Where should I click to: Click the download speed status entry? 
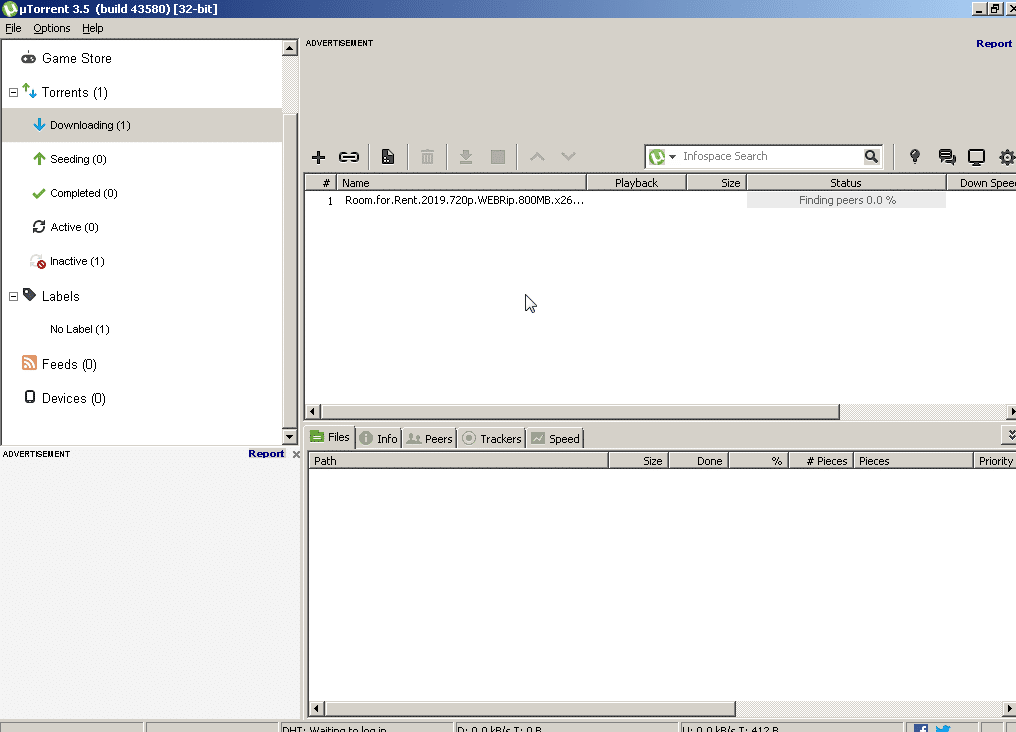click(566, 727)
